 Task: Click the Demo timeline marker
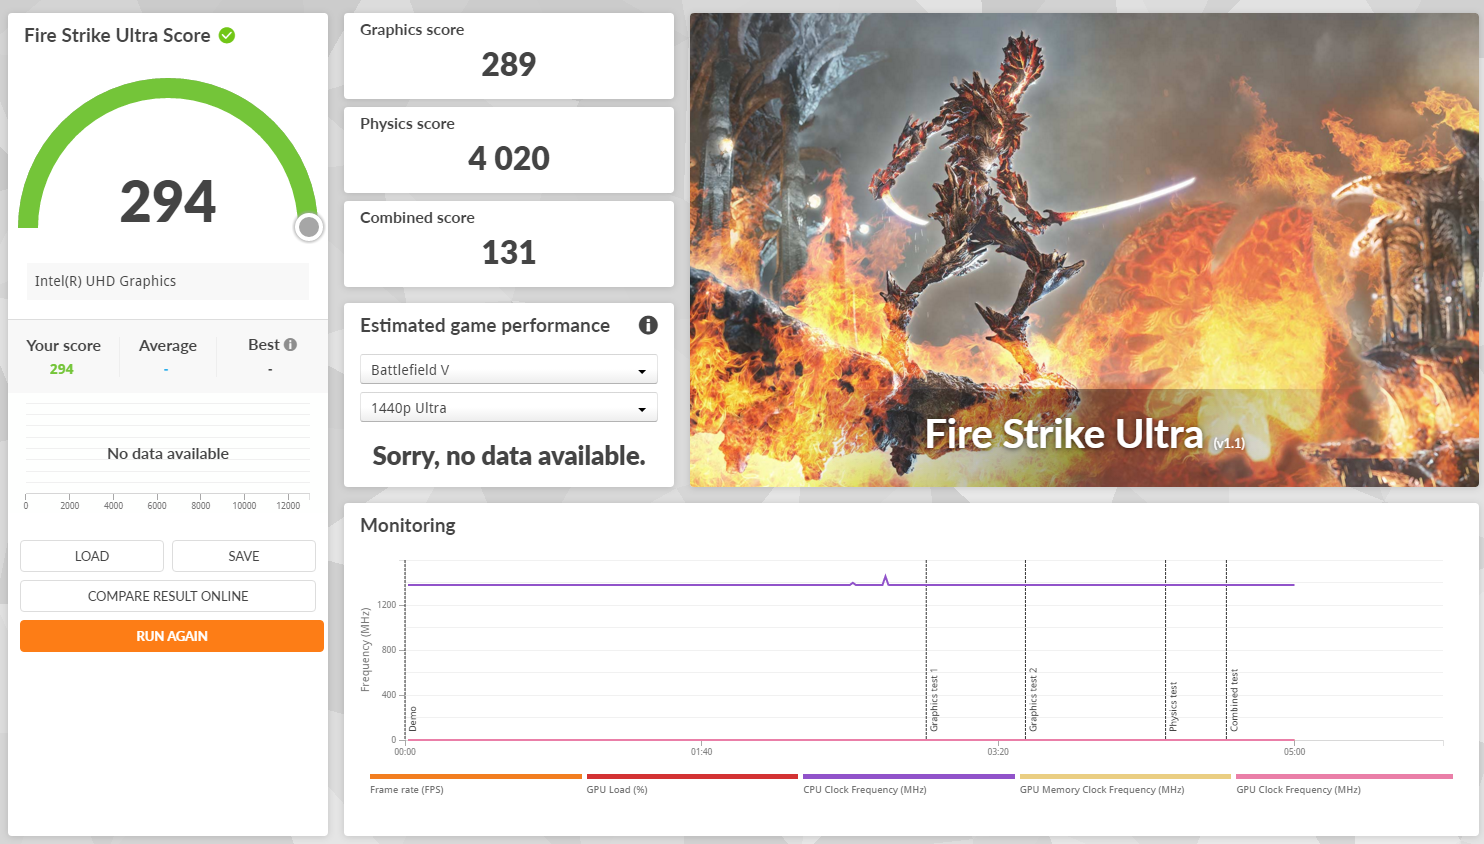click(x=413, y=719)
